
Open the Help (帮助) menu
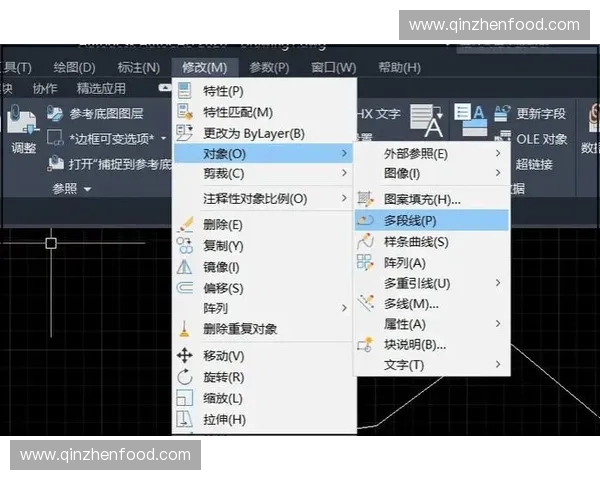tap(399, 67)
